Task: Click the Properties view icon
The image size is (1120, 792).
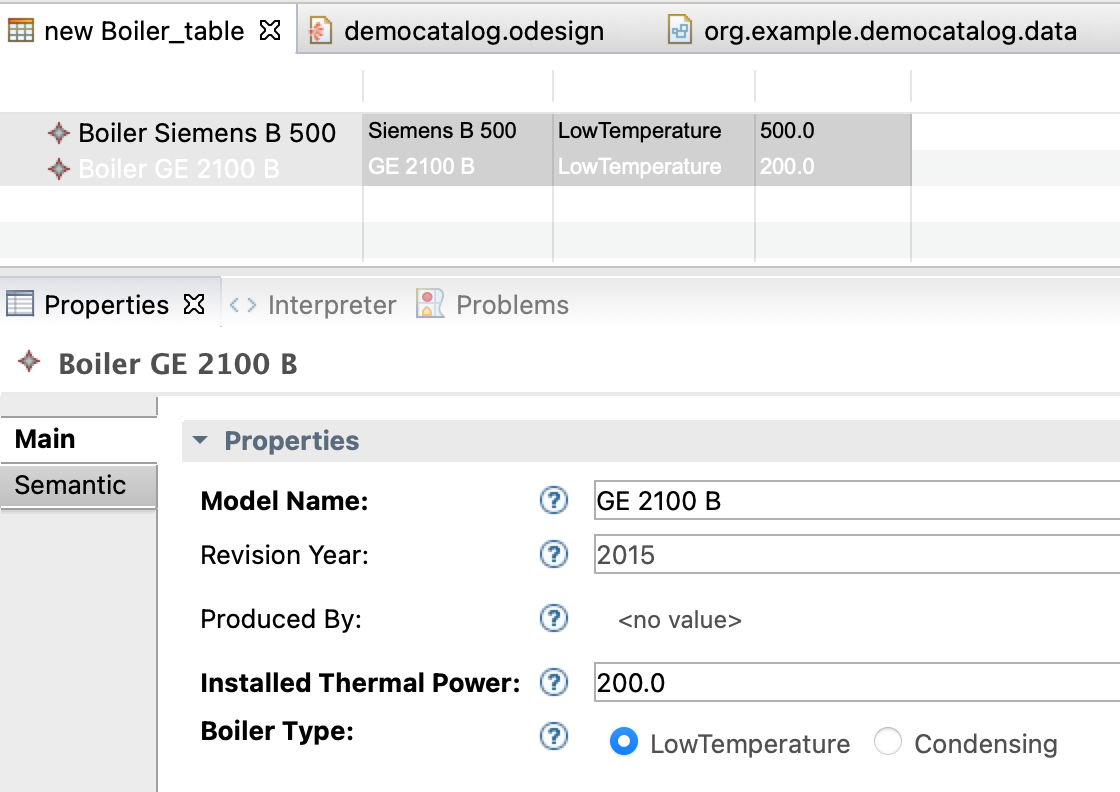Action: tap(20, 304)
